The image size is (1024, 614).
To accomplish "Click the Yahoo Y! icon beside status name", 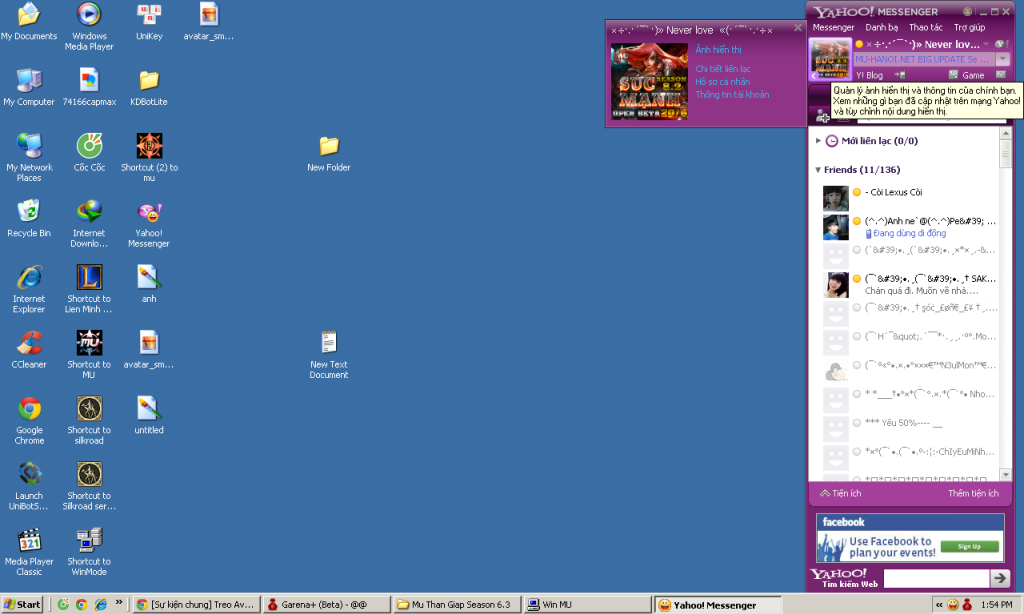I will (x=1000, y=44).
